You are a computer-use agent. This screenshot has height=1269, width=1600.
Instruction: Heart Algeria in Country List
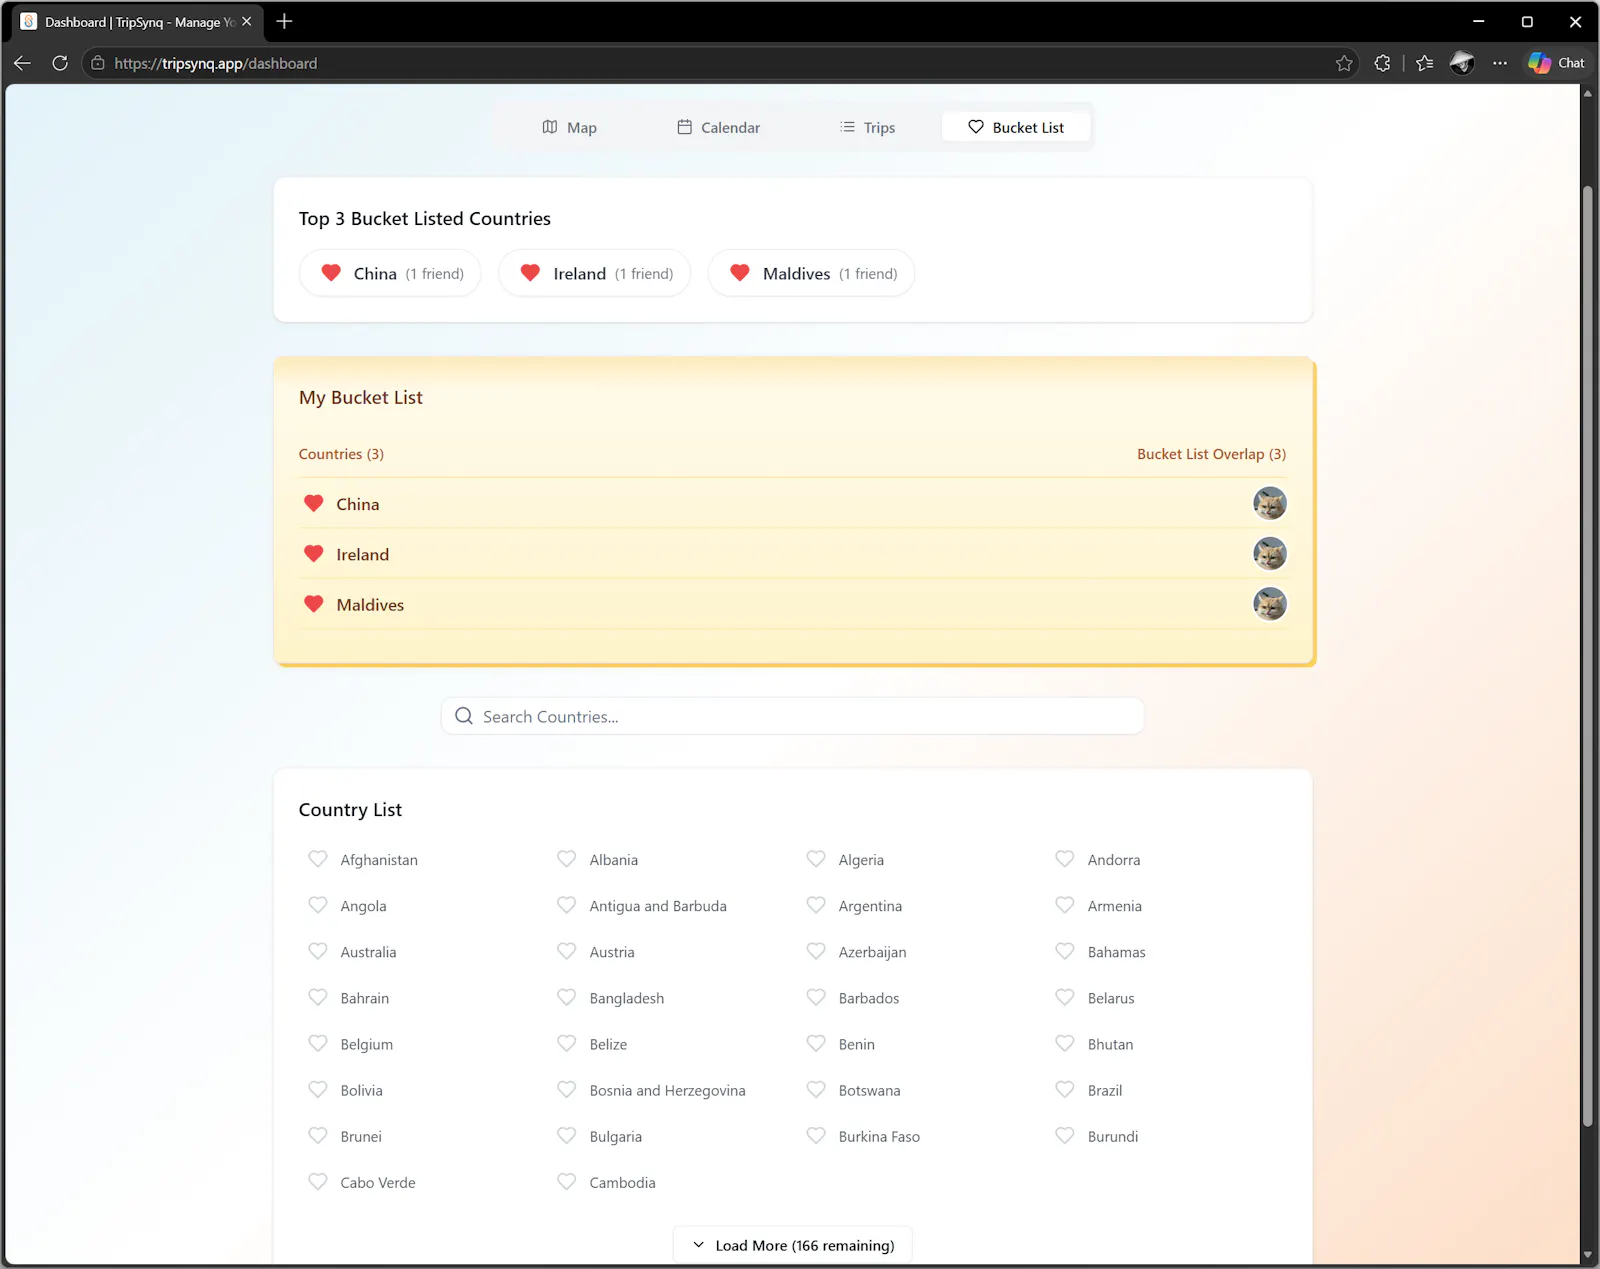(x=816, y=859)
